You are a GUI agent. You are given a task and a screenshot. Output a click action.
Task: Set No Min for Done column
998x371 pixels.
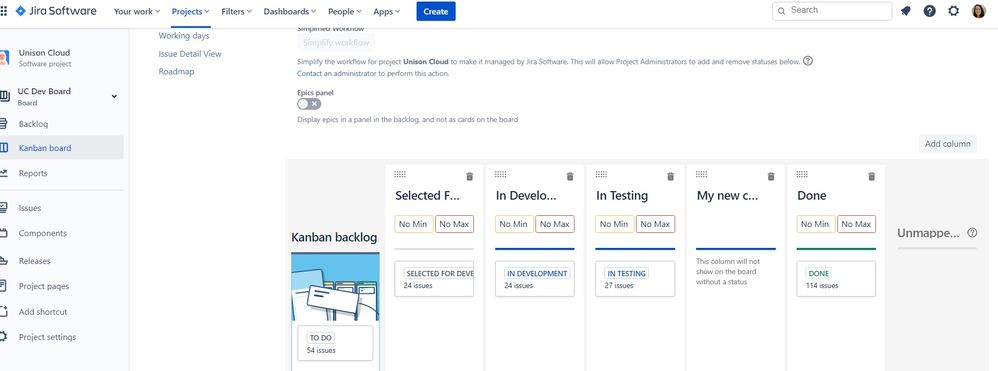tap(816, 224)
